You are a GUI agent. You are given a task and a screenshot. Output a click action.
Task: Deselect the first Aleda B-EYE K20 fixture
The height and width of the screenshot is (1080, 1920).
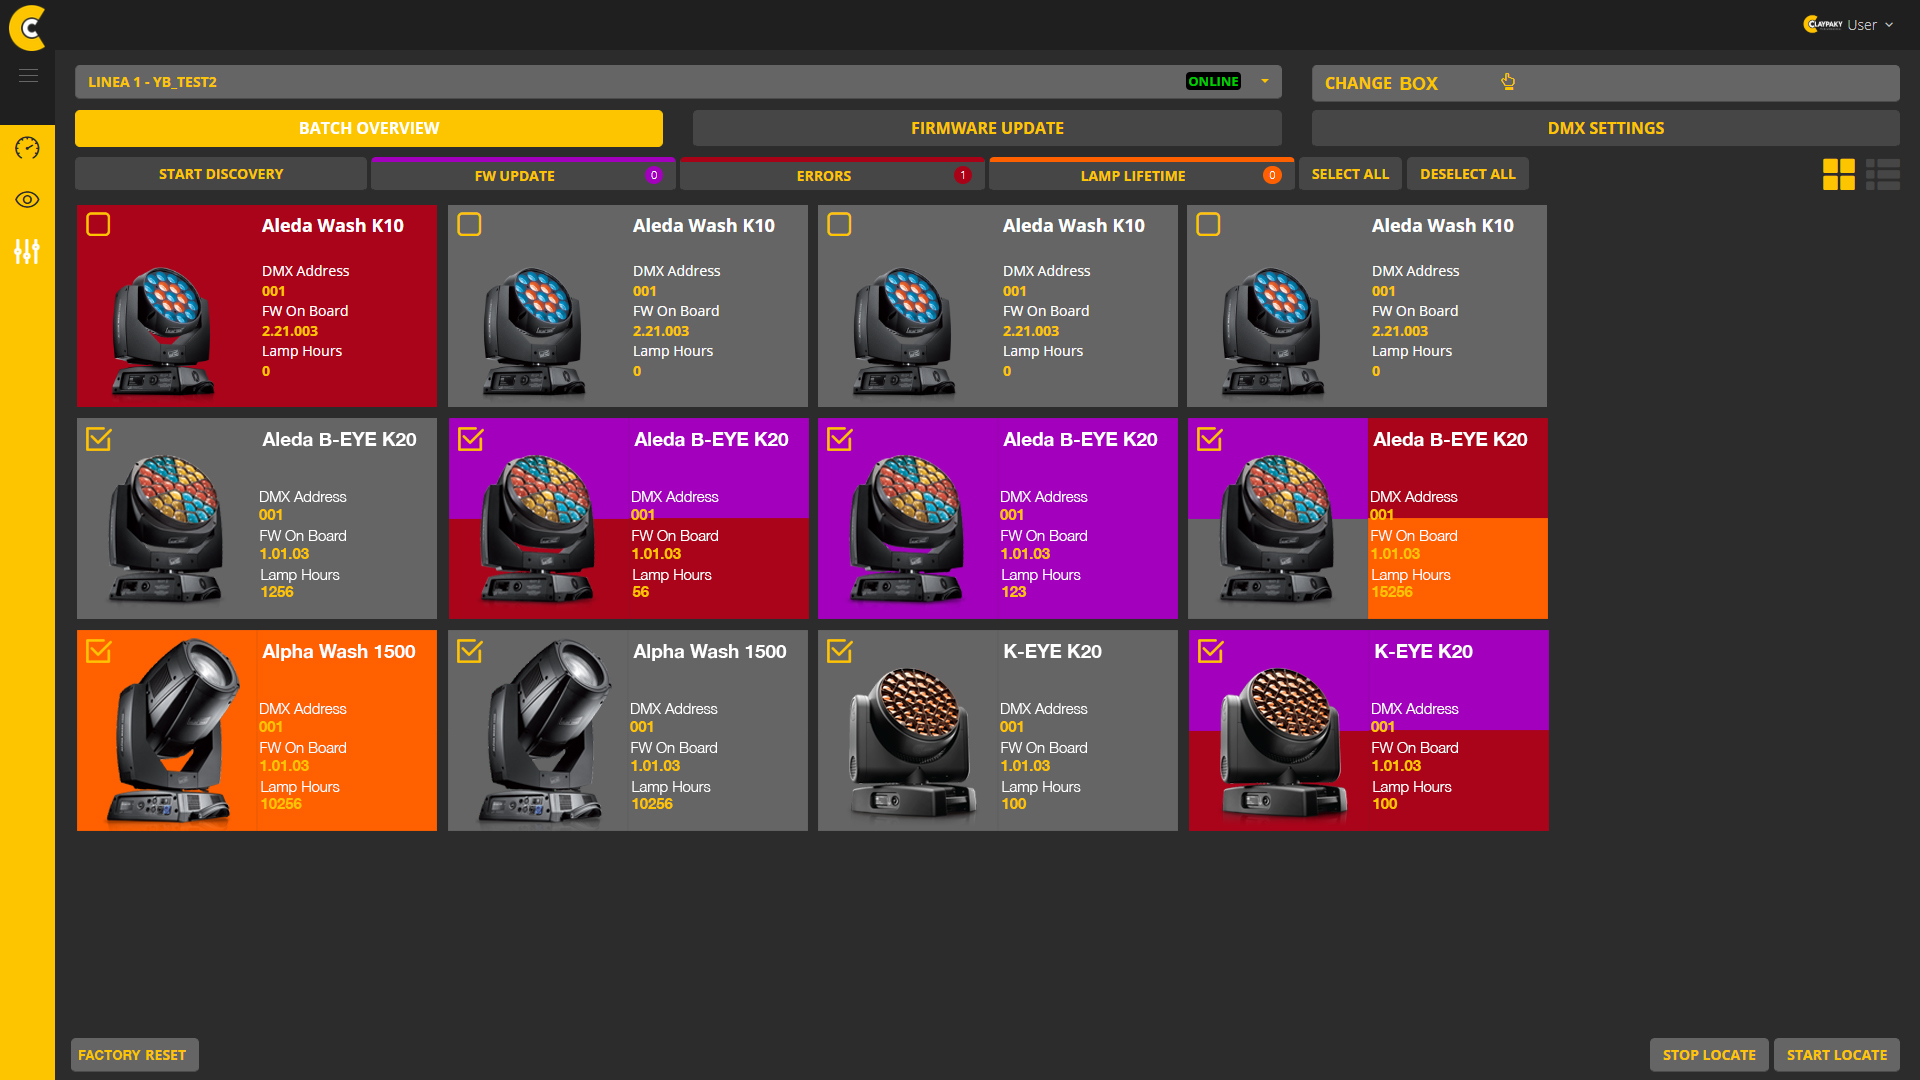click(98, 438)
